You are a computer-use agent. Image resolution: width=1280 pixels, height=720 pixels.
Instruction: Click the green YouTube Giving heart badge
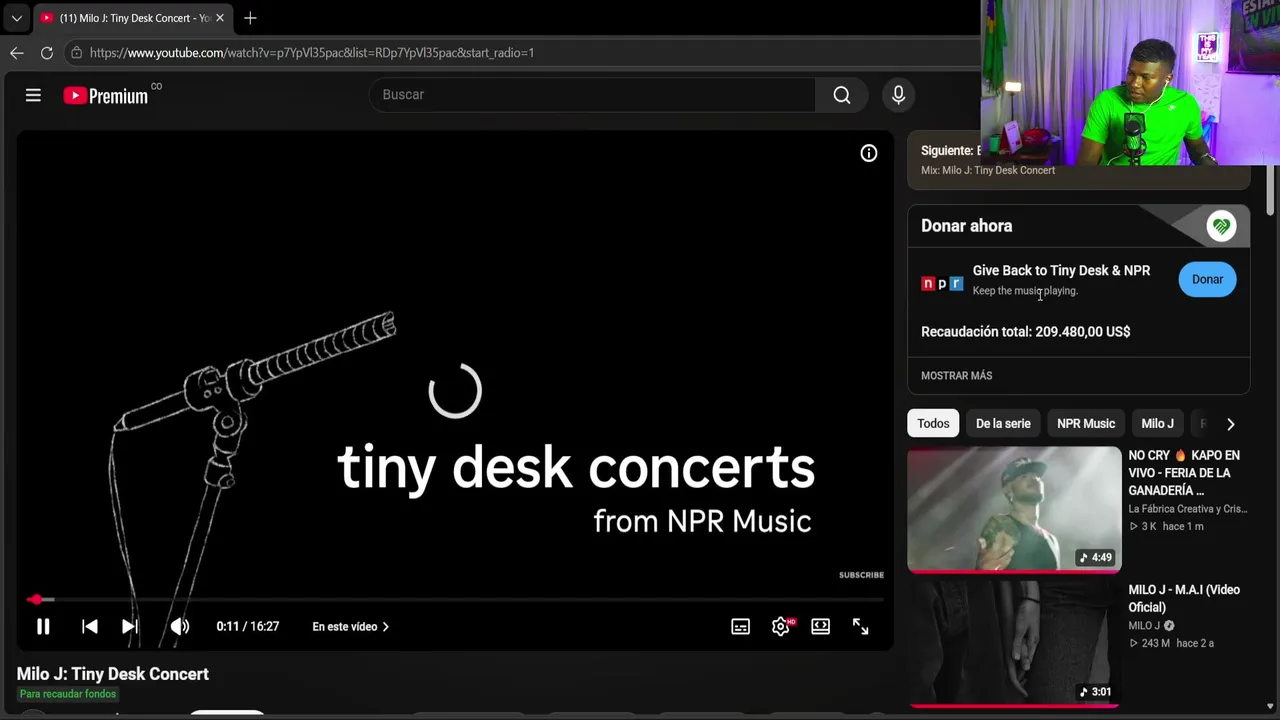(1221, 226)
